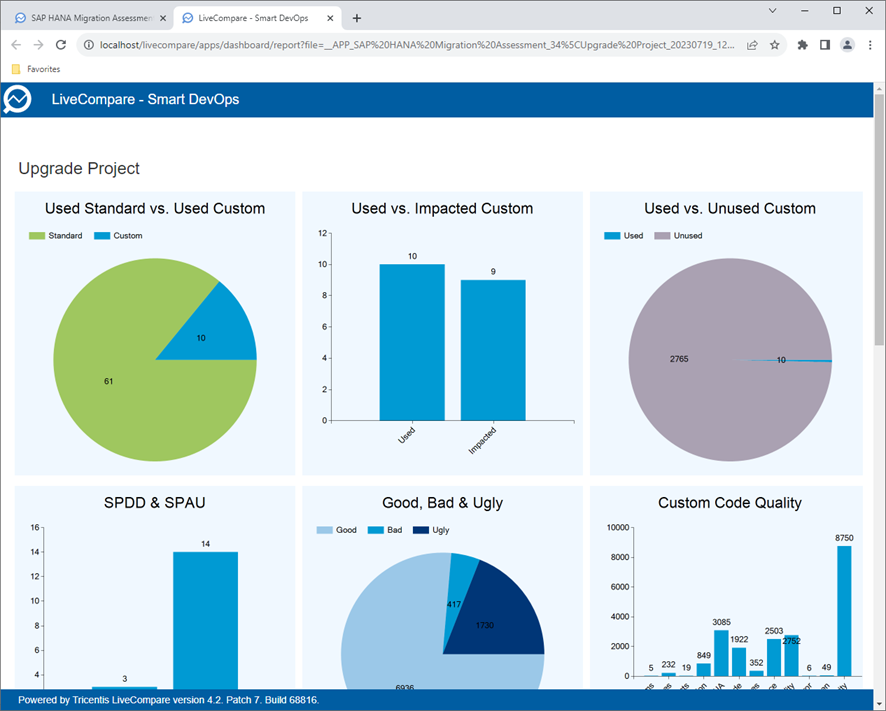Click the Impacted axis label
Viewport: 886px width, 711px height.
click(x=482, y=441)
